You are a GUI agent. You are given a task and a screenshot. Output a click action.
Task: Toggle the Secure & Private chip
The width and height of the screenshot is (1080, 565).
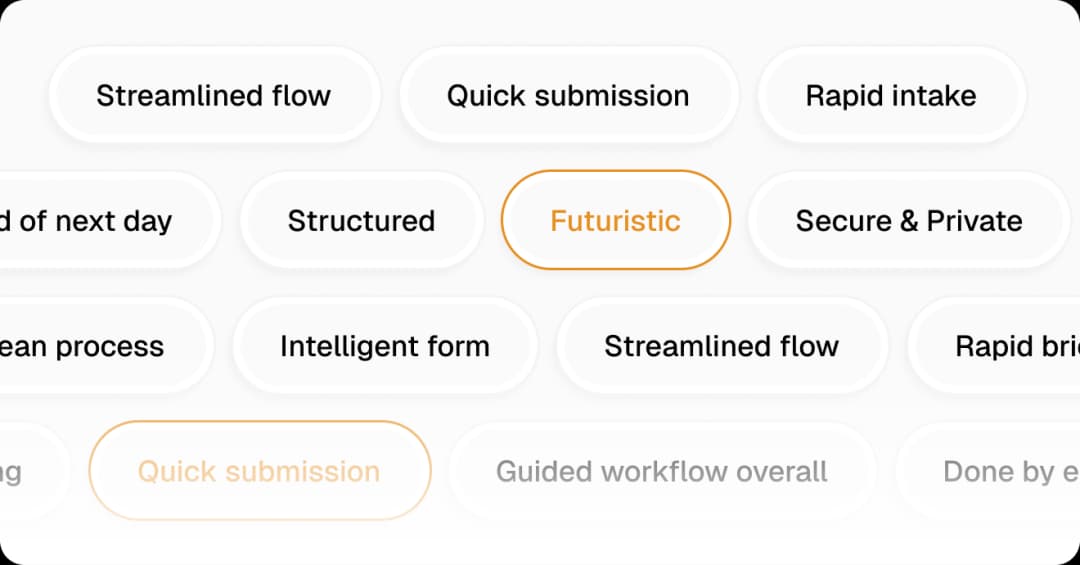coord(908,221)
